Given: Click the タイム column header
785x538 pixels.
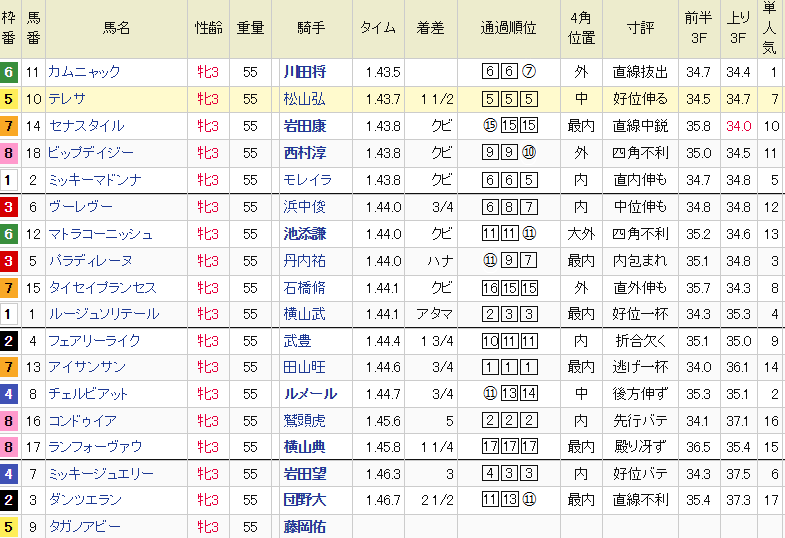Looking at the screenshot, I should coord(378,29).
